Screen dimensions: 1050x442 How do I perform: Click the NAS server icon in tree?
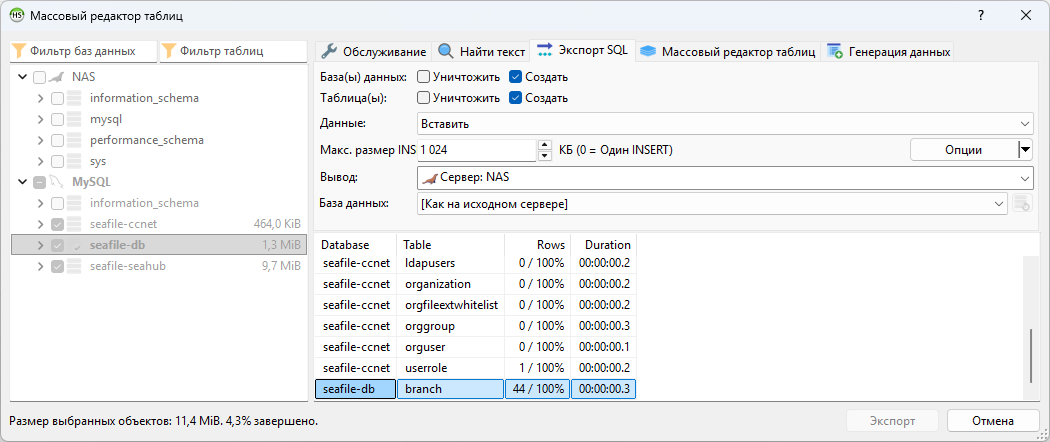point(57,77)
